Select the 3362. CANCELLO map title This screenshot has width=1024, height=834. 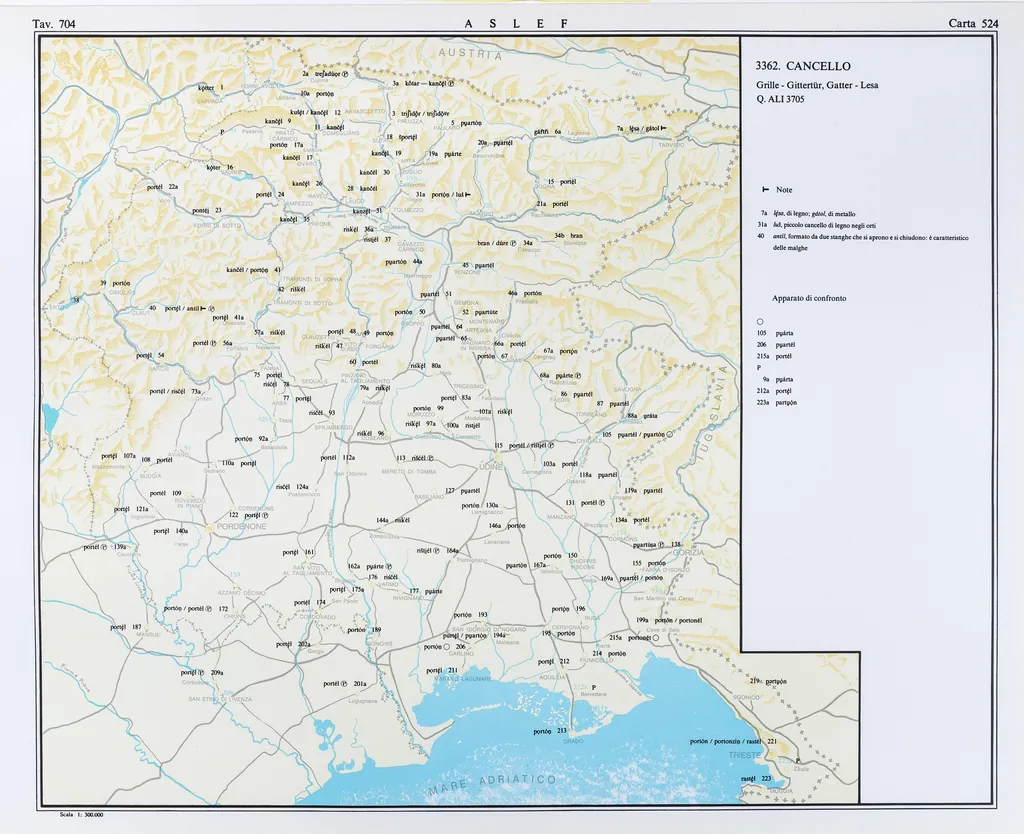coord(804,66)
